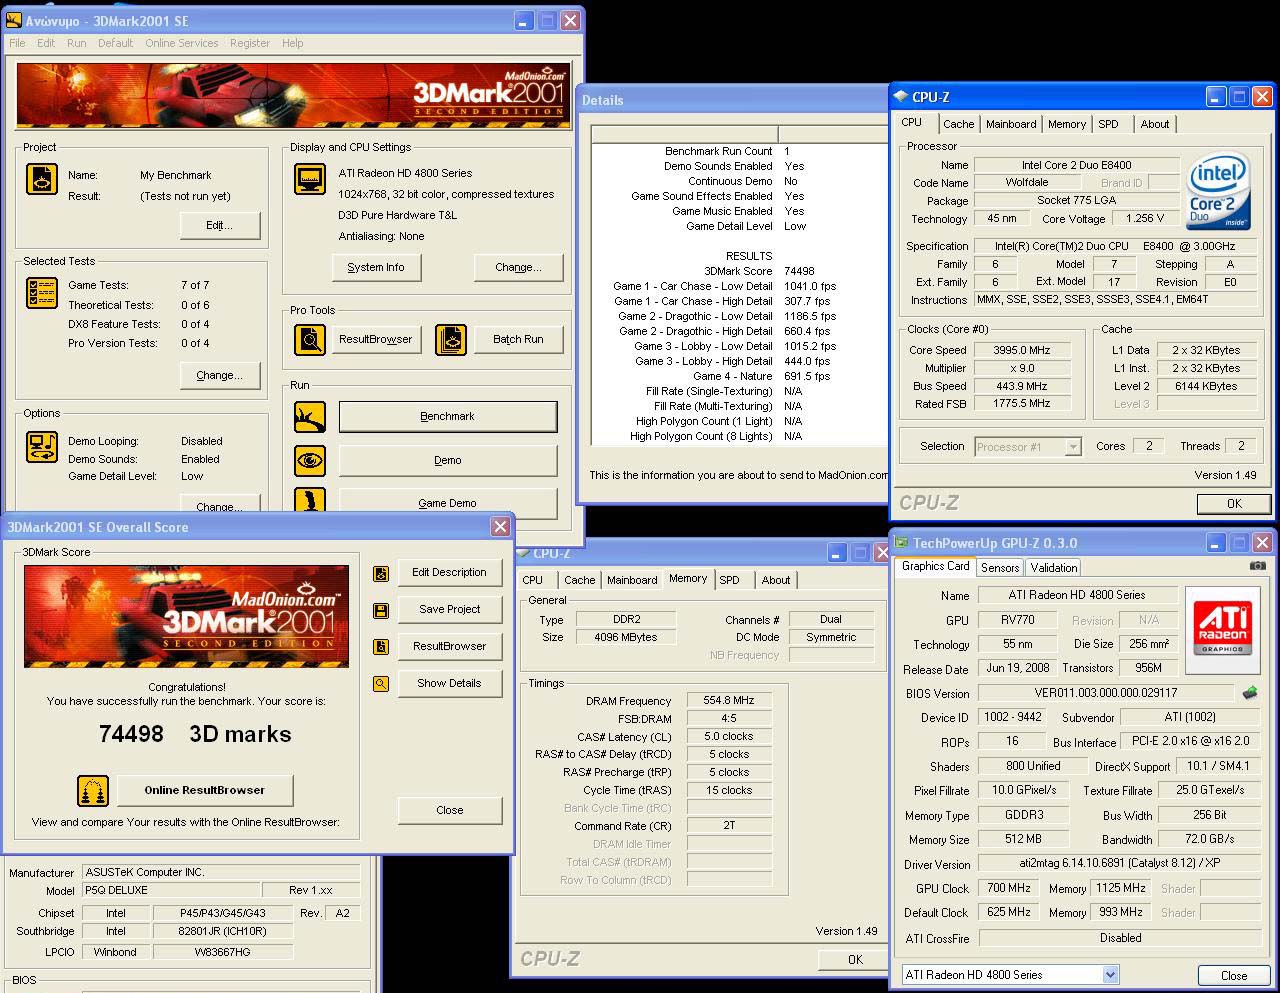Click the Save Project button
1280x993 pixels.
tap(450, 610)
